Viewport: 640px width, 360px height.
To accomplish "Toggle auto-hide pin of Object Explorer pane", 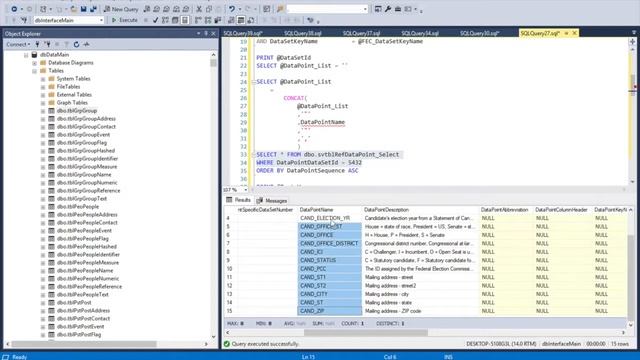I will [x=206, y=33].
